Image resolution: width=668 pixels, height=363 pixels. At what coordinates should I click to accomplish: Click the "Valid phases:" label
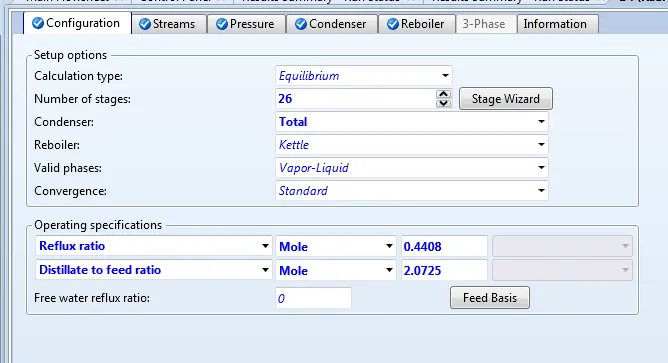coord(68,168)
